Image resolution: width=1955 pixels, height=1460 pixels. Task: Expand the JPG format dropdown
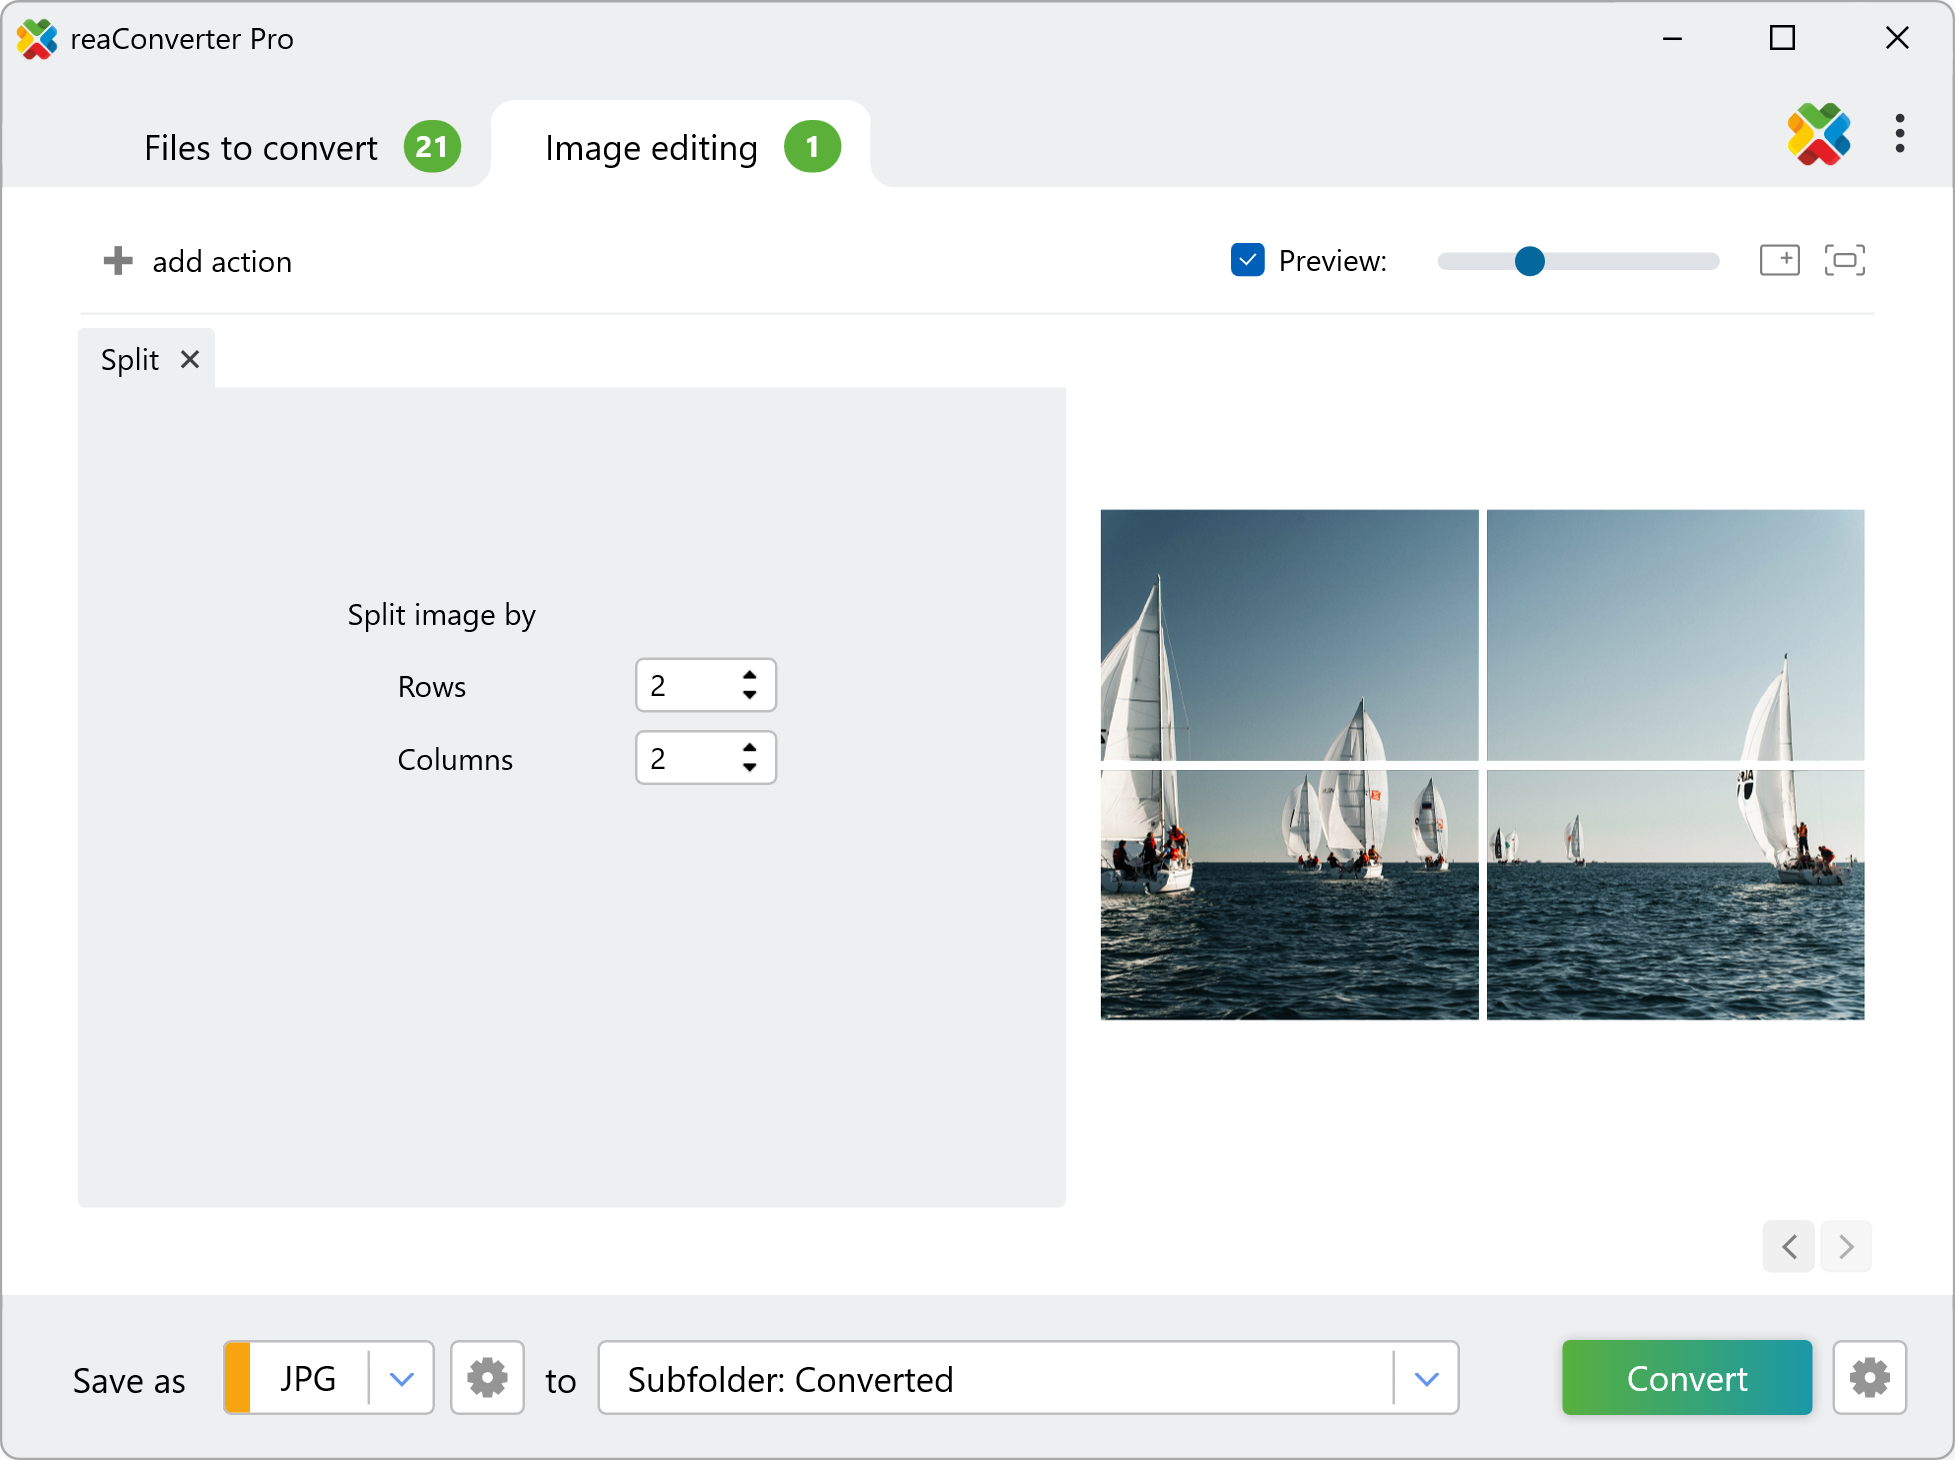click(401, 1378)
